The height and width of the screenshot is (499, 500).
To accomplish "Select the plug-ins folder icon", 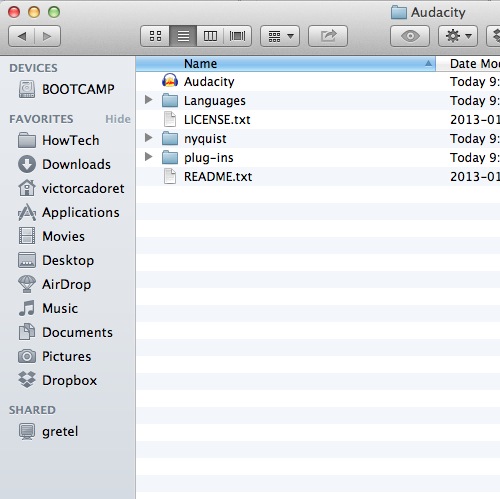I will pos(170,158).
